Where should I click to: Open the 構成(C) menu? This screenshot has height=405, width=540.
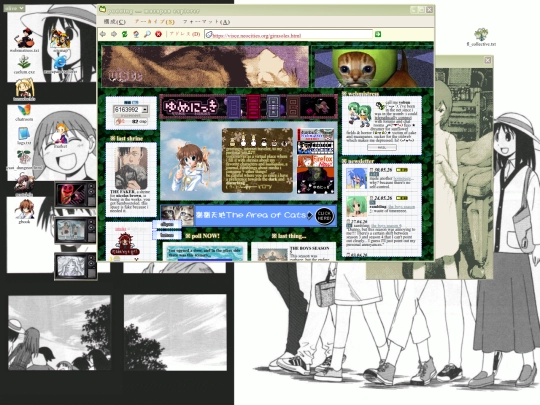click(115, 22)
